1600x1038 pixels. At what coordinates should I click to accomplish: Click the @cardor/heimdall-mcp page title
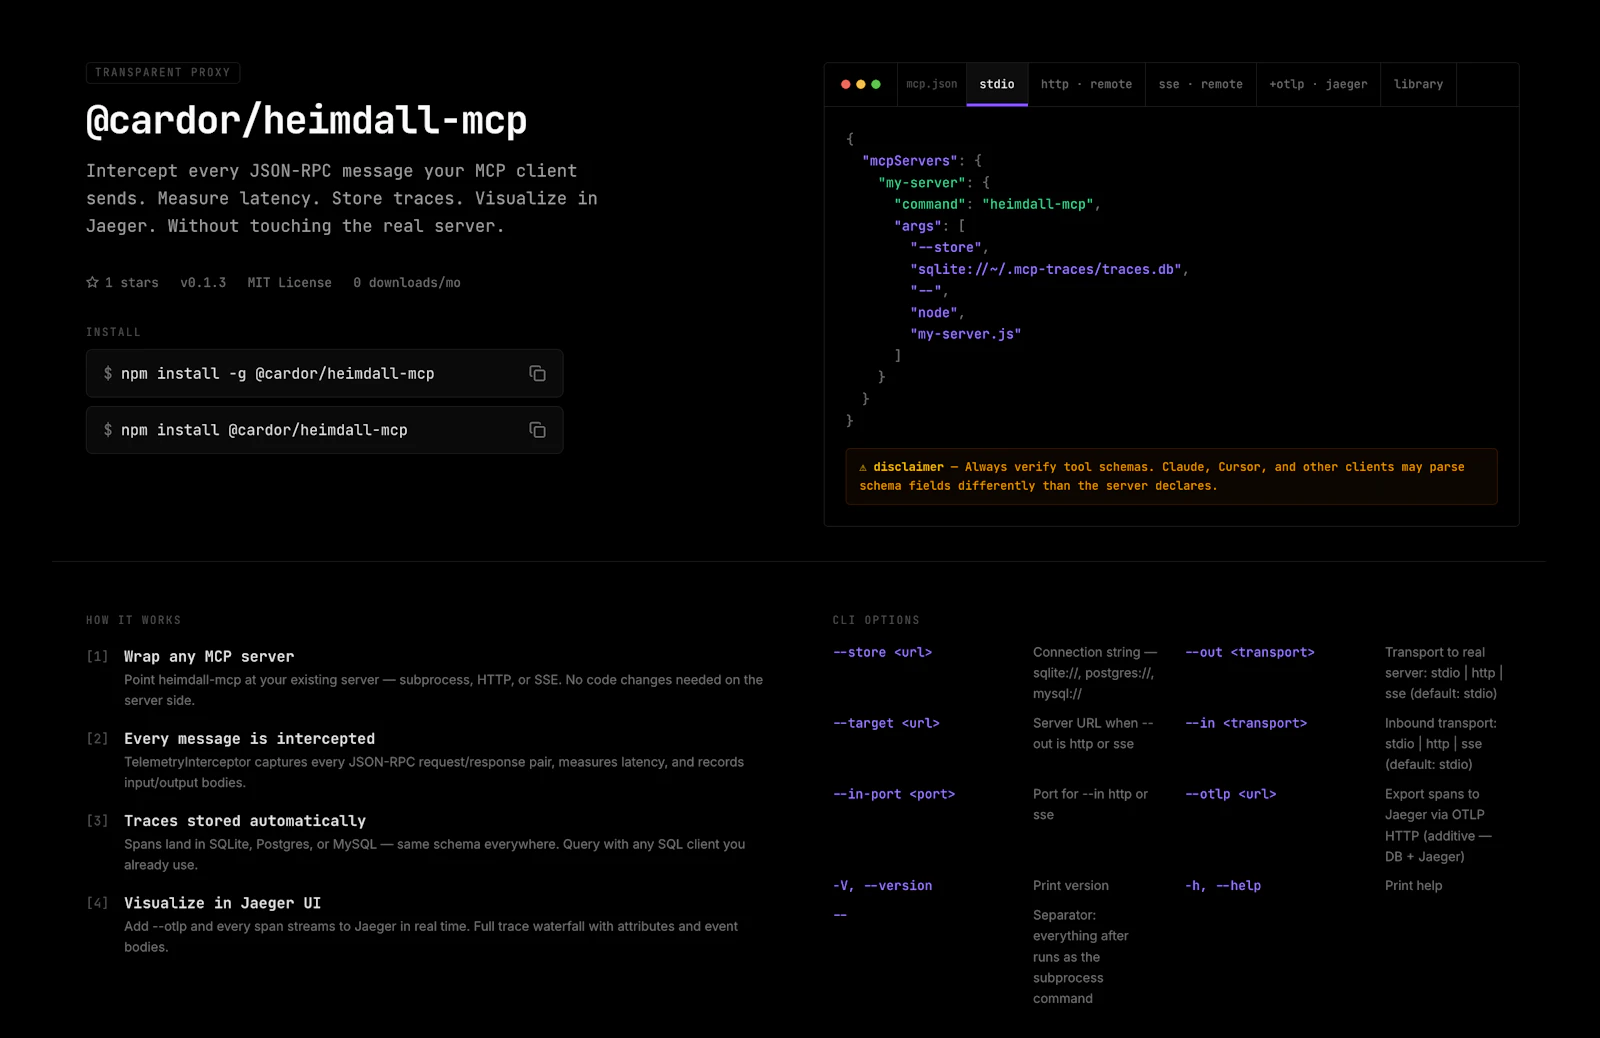(306, 121)
